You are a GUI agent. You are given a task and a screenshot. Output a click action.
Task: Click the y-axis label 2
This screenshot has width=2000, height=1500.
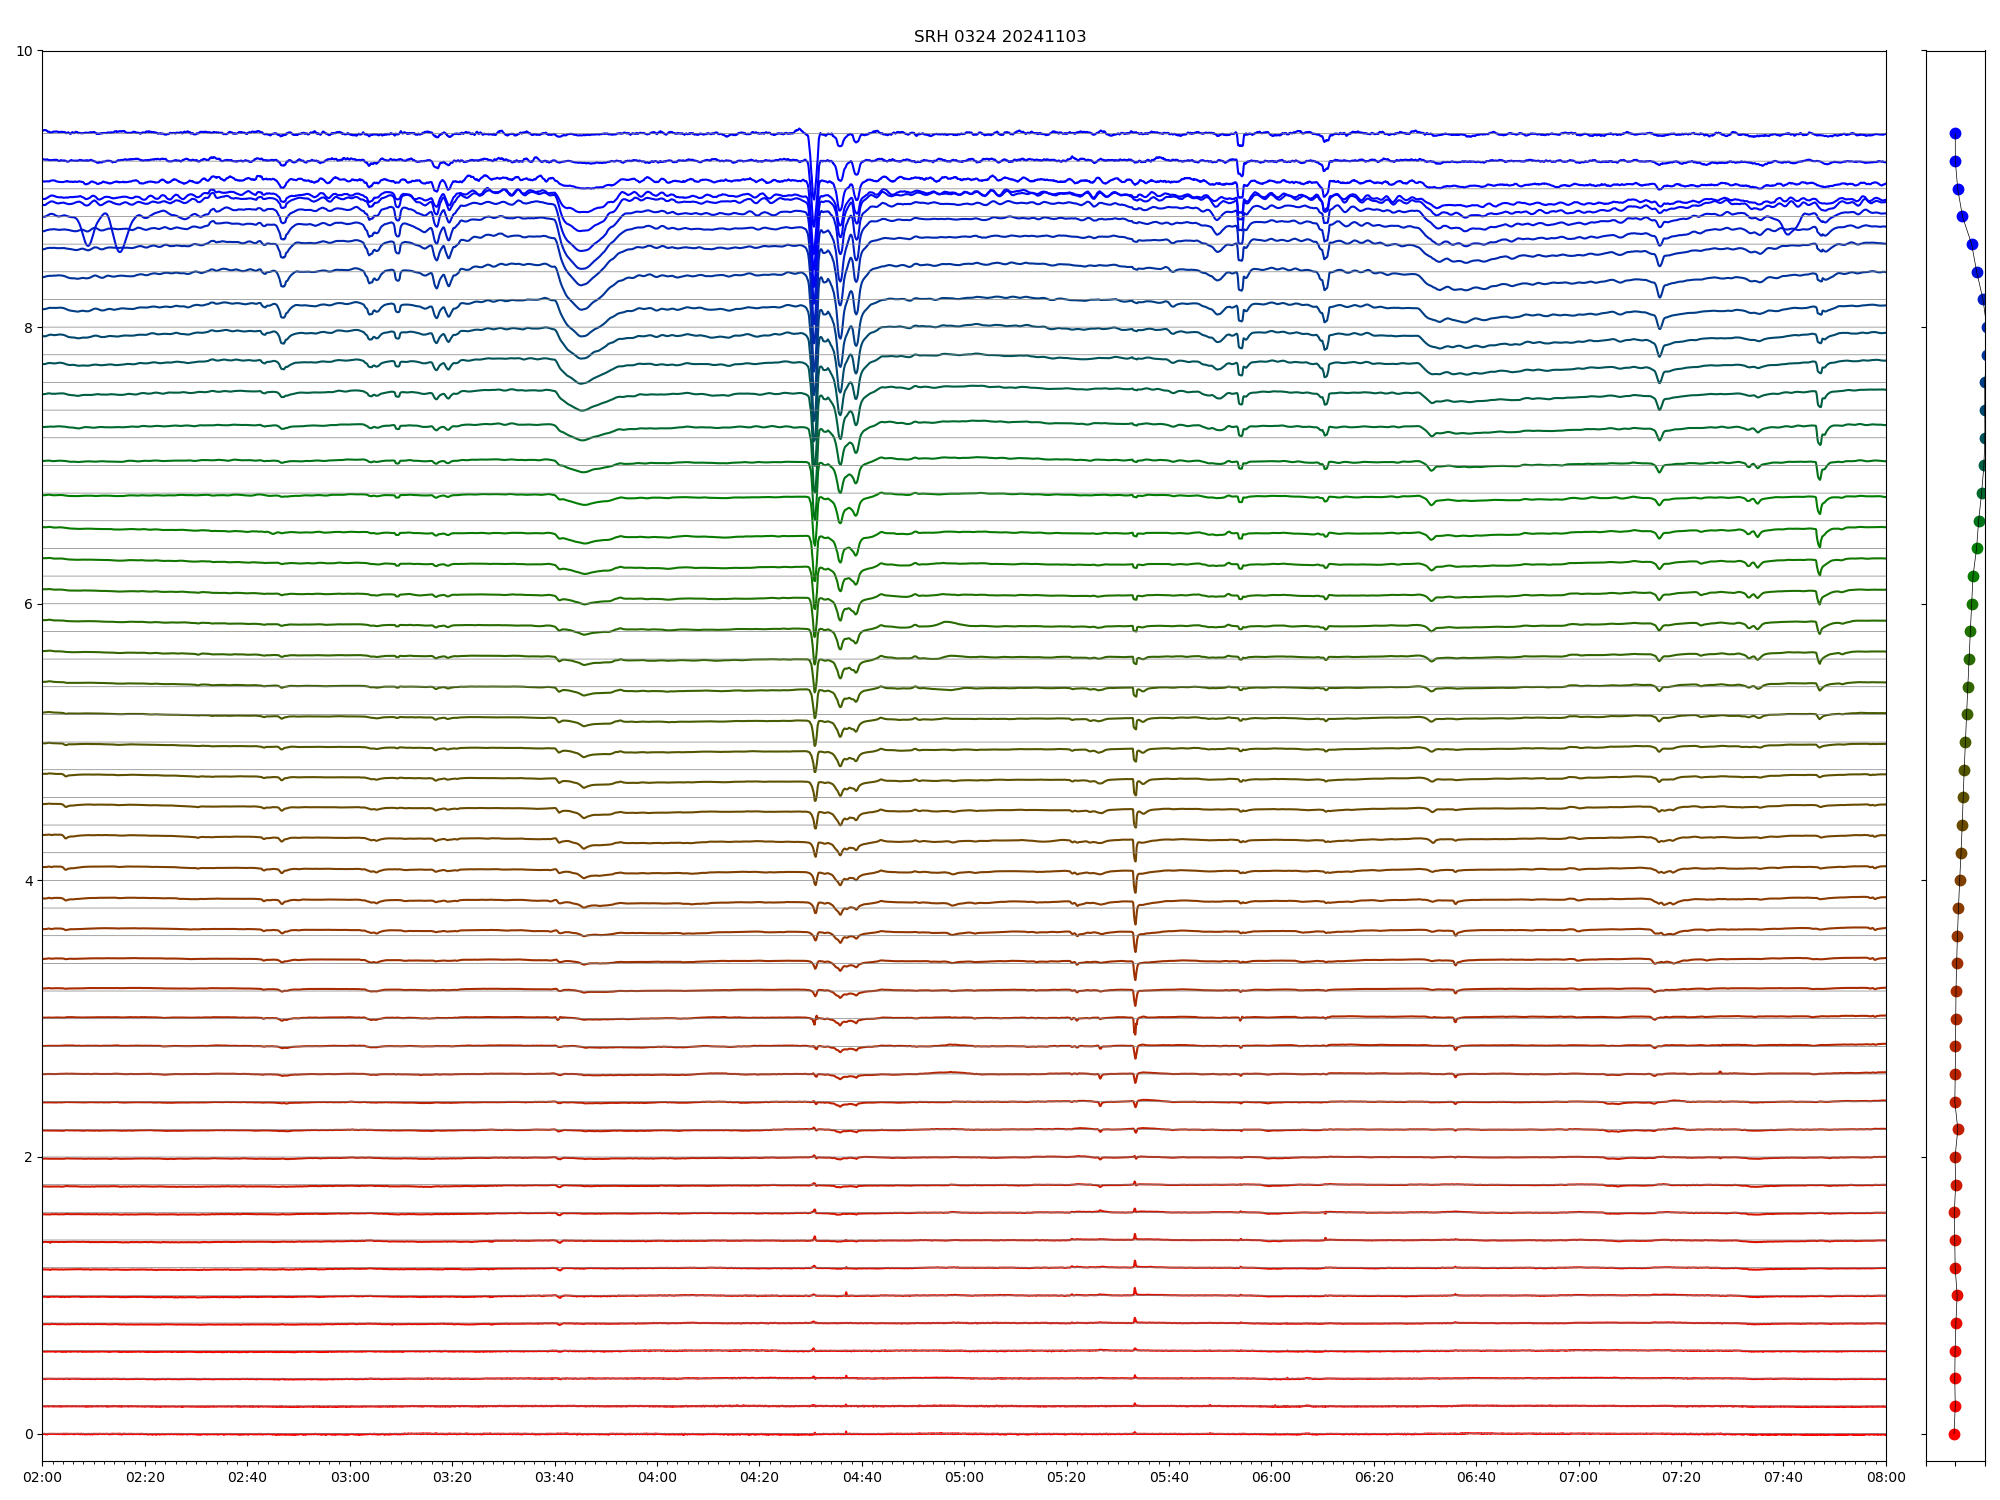[28, 1157]
